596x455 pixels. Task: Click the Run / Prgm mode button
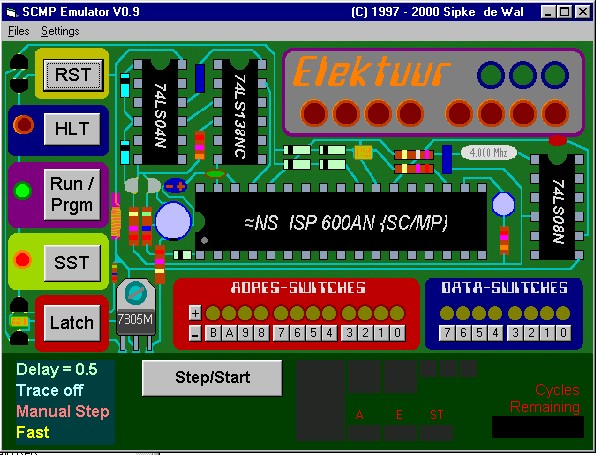[72, 194]
